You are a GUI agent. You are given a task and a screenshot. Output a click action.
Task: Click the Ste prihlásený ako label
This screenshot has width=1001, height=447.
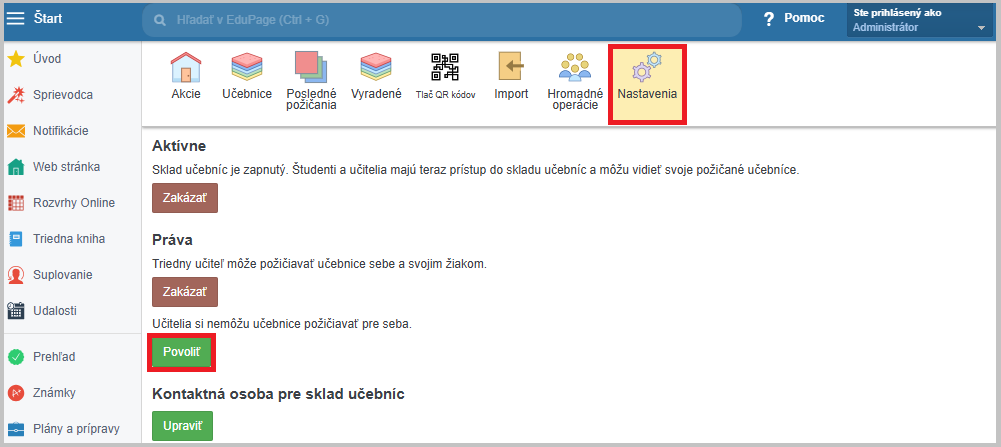897,13
